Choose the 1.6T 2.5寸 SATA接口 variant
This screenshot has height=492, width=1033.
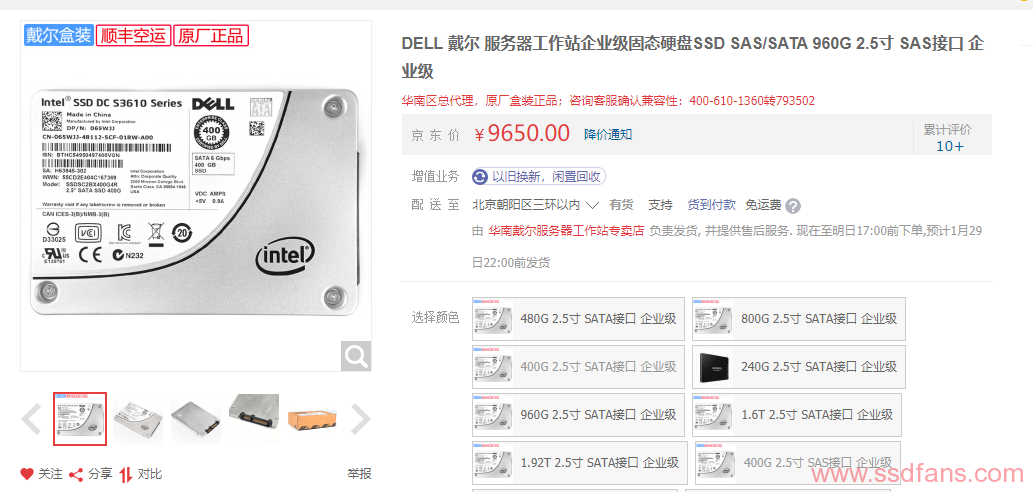796,415
